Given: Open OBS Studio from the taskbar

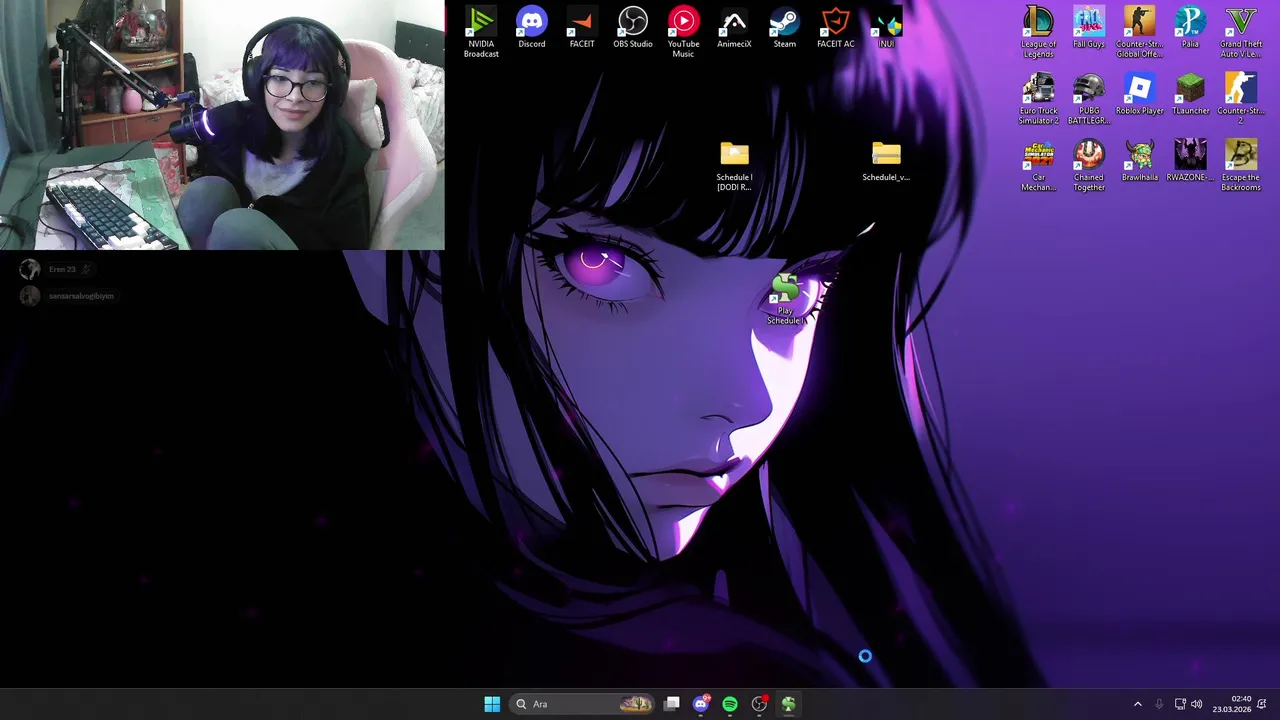Looking at the screenshot, I should pyautogui.click(x=759, y=704).
